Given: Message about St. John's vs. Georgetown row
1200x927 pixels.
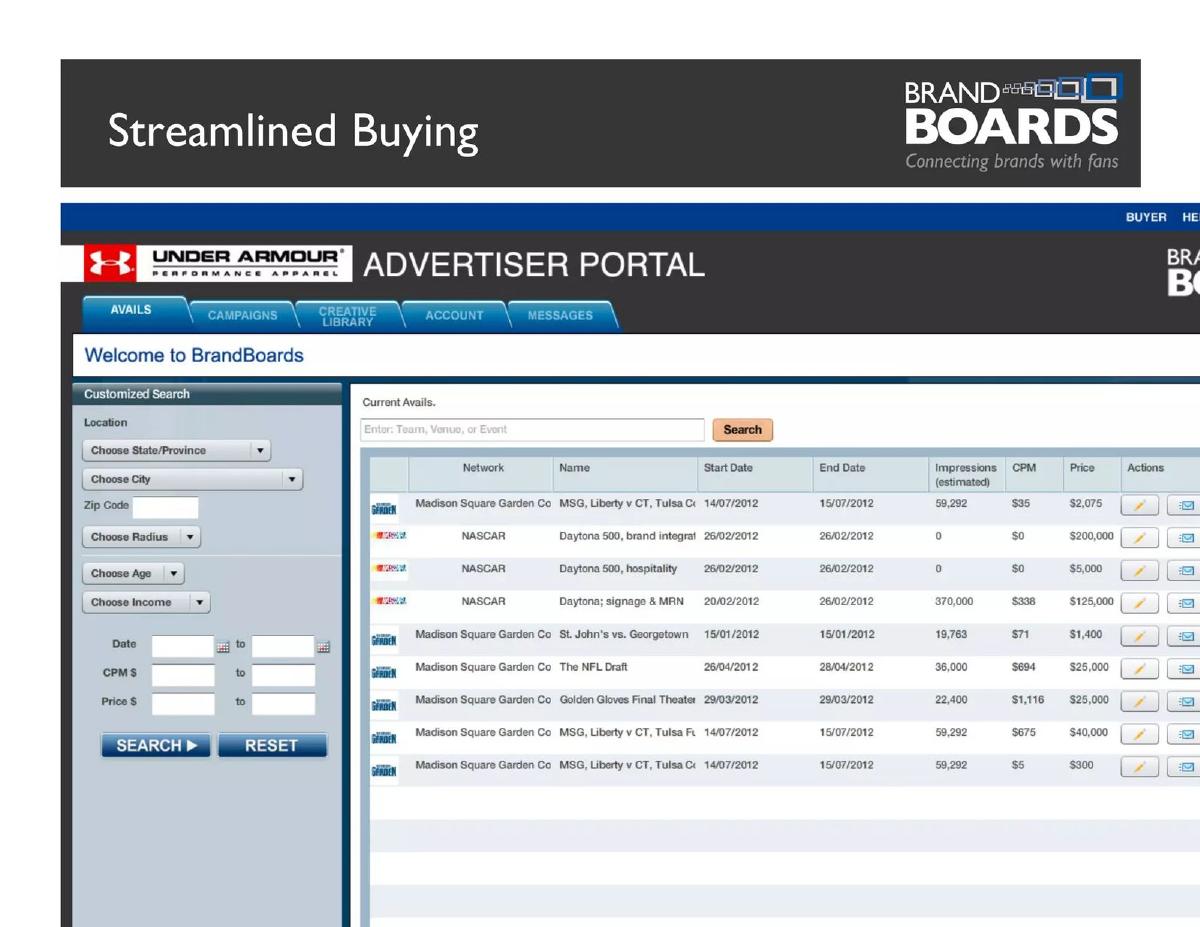Looking at the screenshot, I should click(1185, 637).
